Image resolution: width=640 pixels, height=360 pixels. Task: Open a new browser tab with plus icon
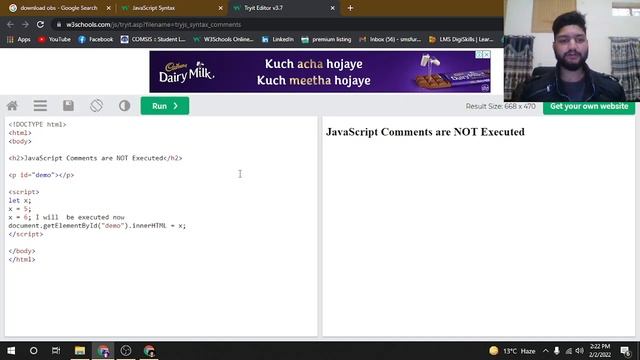350,8
